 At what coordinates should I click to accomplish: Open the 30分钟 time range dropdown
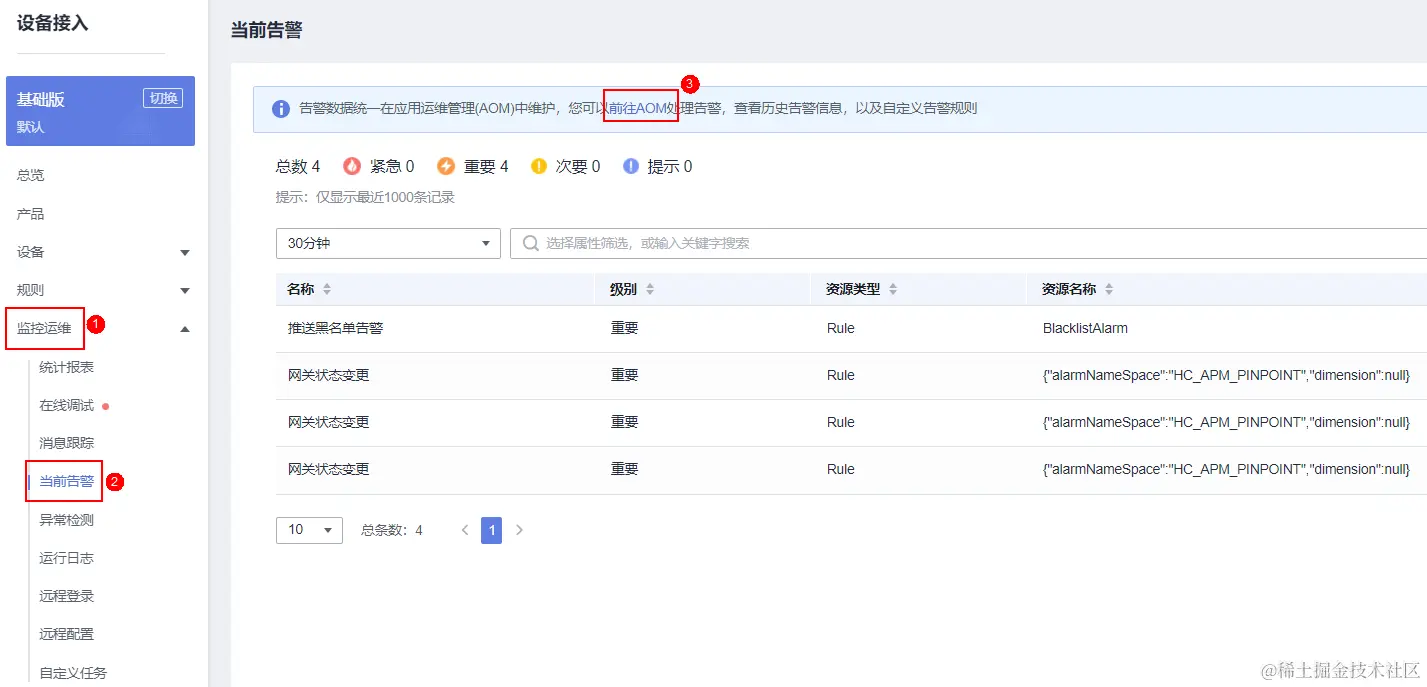coord(388,243)
